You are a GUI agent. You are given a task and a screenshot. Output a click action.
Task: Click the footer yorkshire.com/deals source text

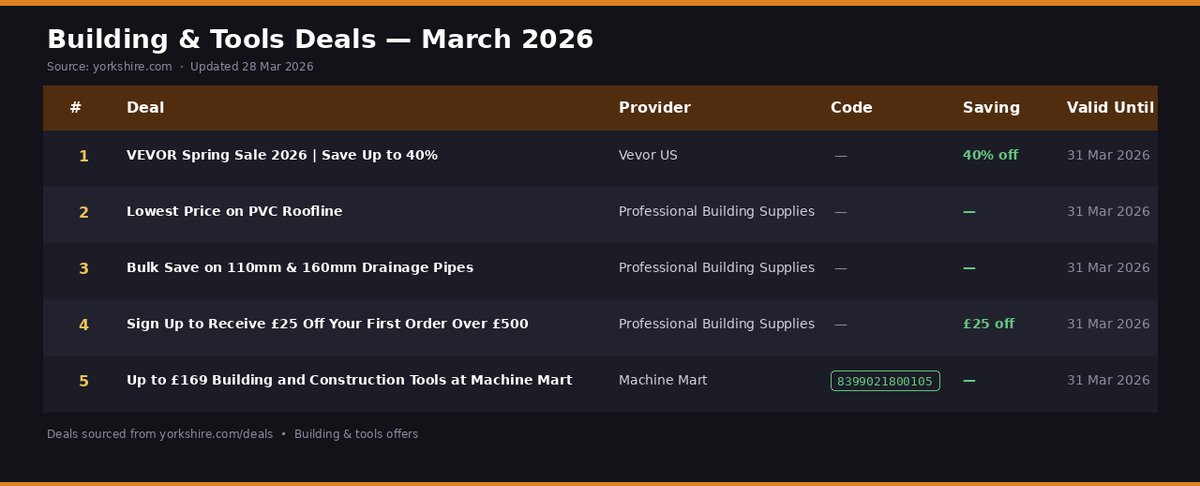(160, 435)
